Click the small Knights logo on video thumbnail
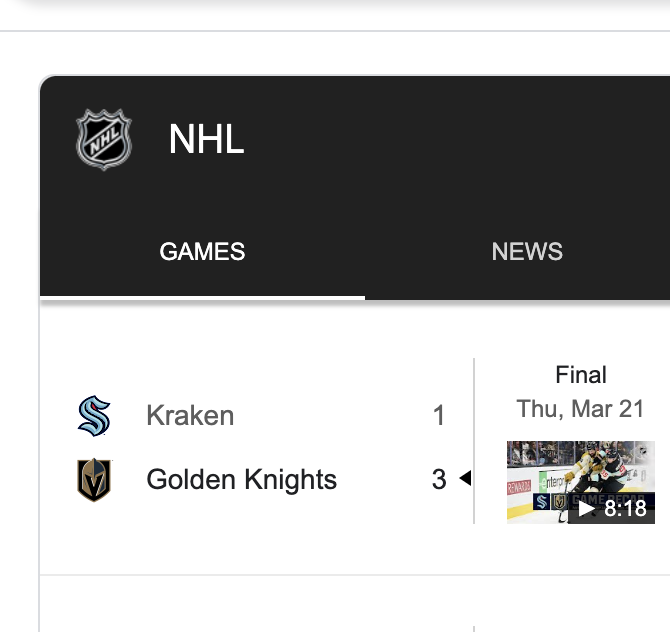 (x=559, y=502)
